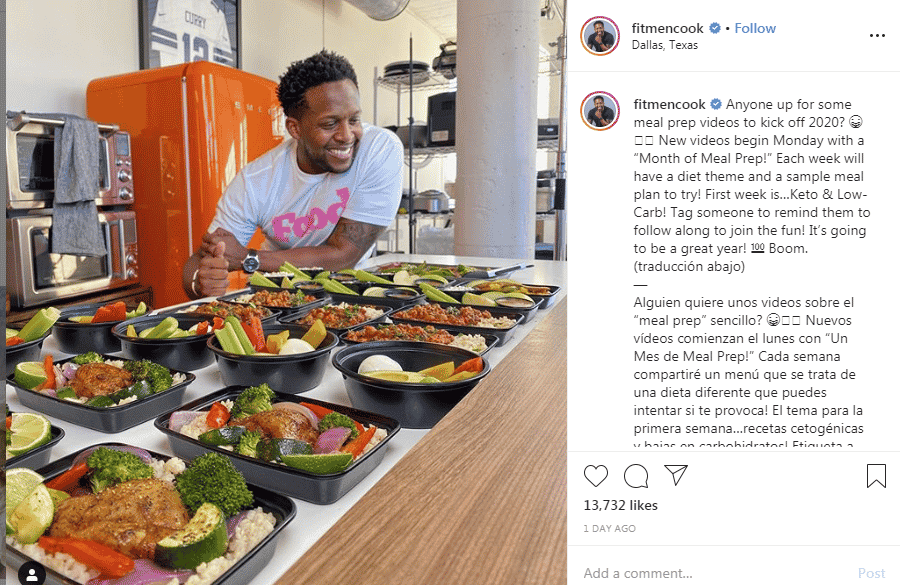Open fitmencook username in caption
This screenshot has width=900, height=585.
[669, 104]
